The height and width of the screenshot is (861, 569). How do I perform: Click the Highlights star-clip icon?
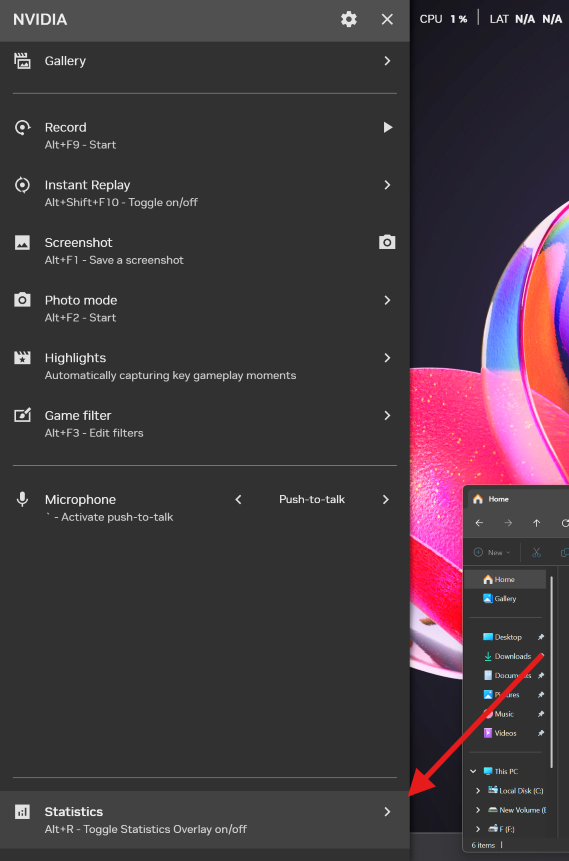(22, 358)
